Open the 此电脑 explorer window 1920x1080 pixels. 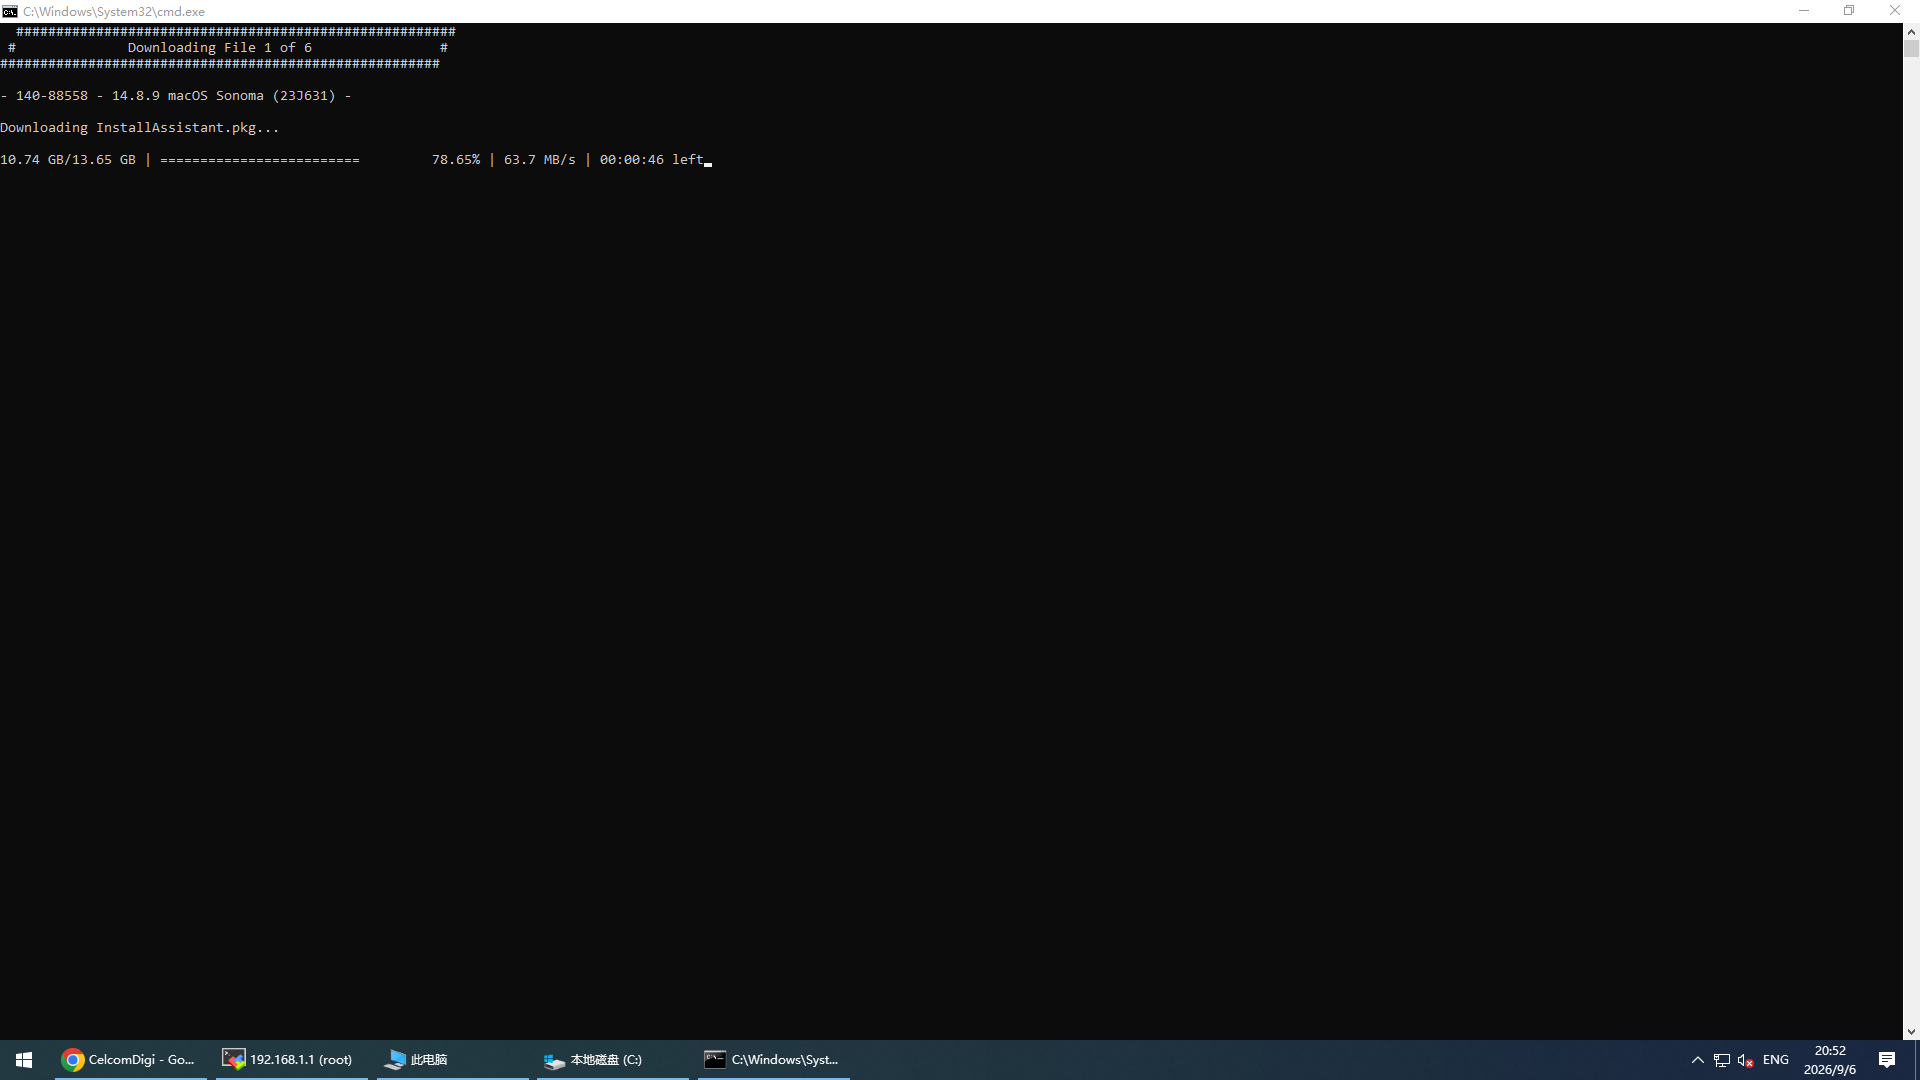coord(452,1060)
